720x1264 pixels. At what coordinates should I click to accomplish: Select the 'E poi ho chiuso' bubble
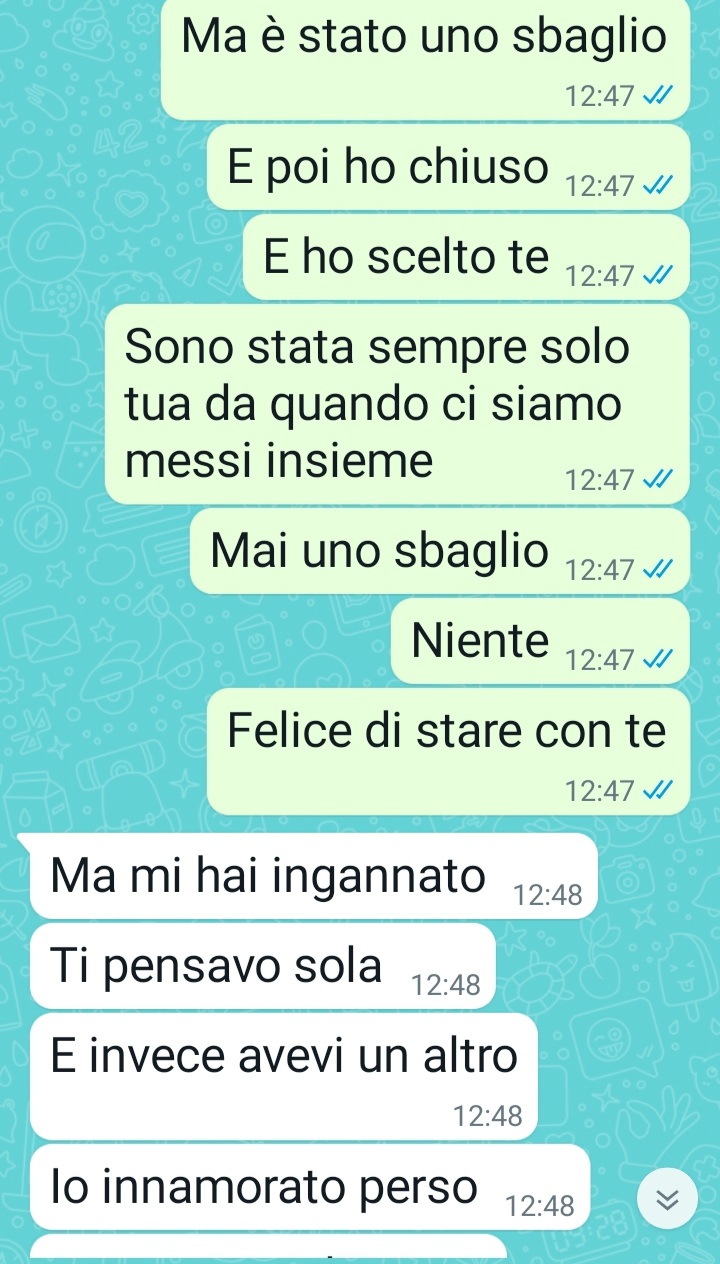448,167
